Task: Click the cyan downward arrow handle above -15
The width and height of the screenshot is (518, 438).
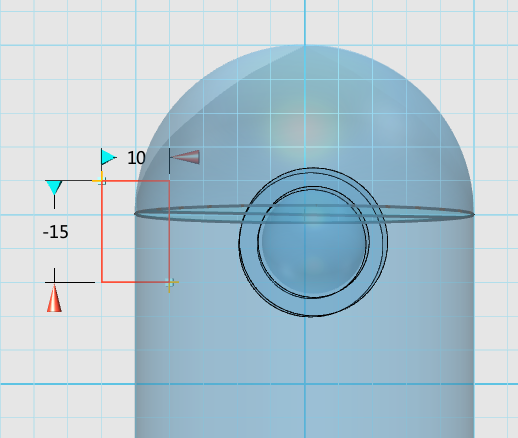Action: [54, 188]
